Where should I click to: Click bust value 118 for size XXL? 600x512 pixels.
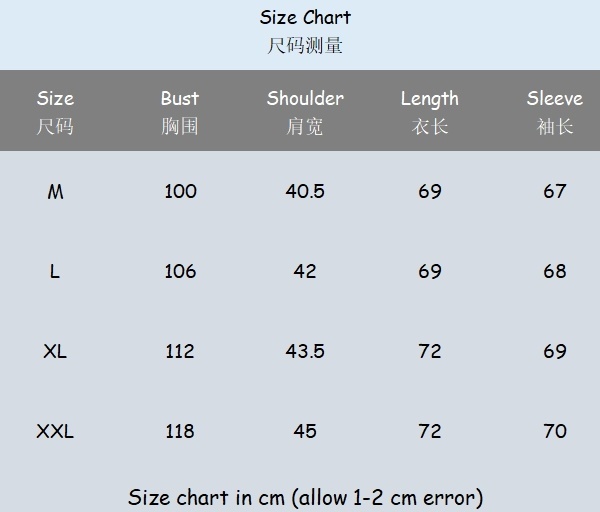point(180,432)
